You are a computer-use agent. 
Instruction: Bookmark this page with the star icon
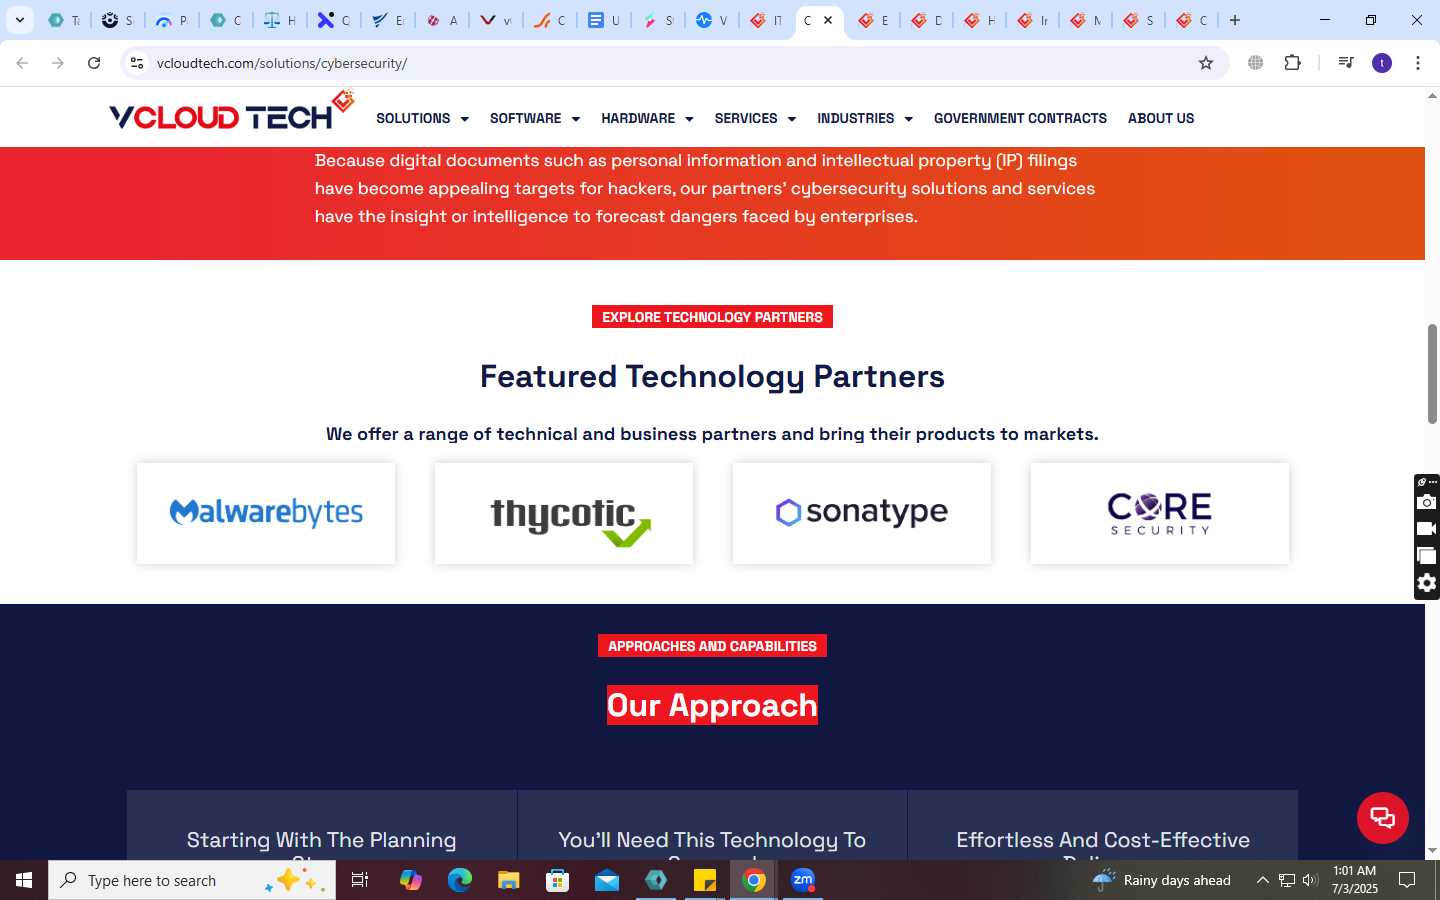coord(1206,63)
